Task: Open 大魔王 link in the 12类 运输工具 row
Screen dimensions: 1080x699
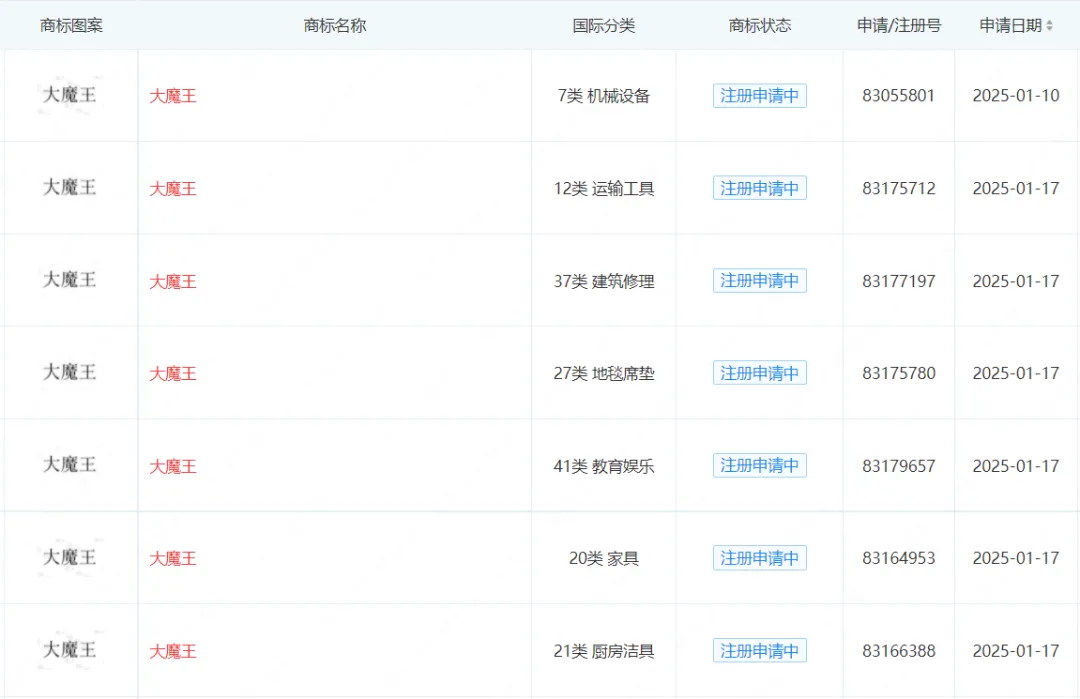Action: tap(173, 189)
